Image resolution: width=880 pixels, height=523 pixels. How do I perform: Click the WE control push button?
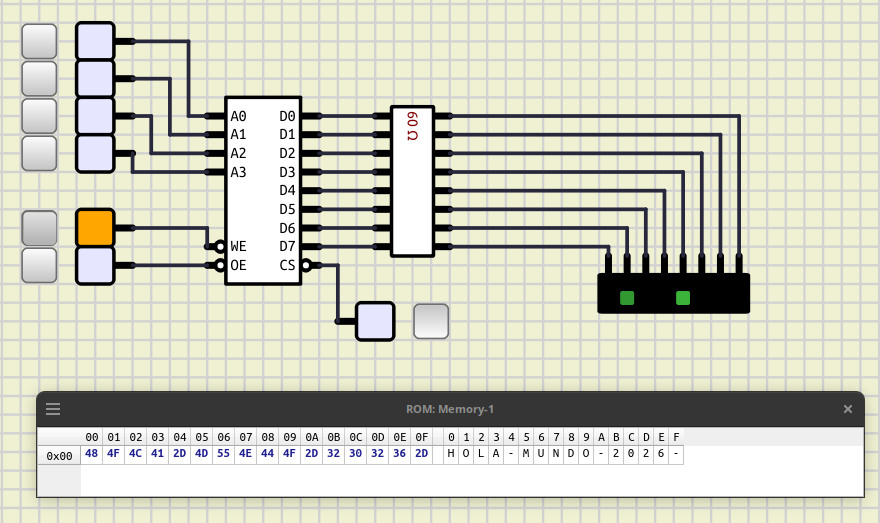[x=39, y=228]
